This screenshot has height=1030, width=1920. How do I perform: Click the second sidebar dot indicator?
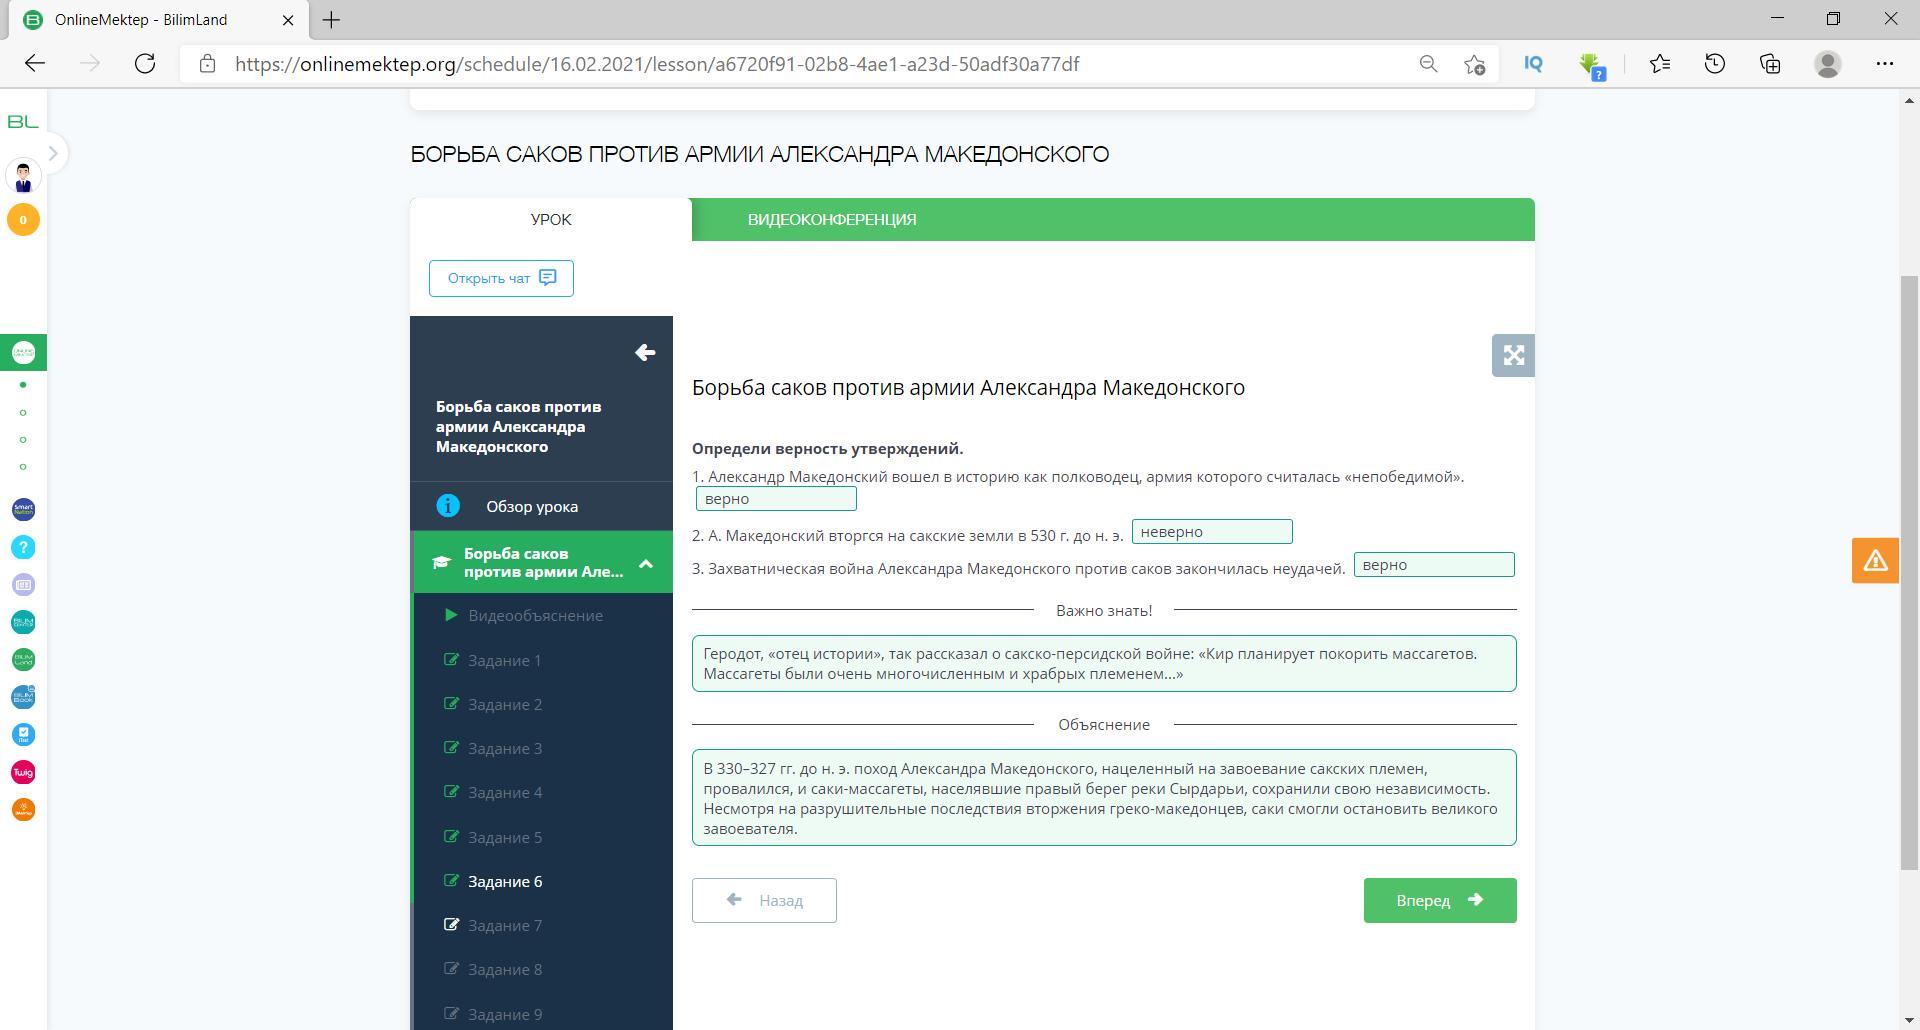coord(23,412)
